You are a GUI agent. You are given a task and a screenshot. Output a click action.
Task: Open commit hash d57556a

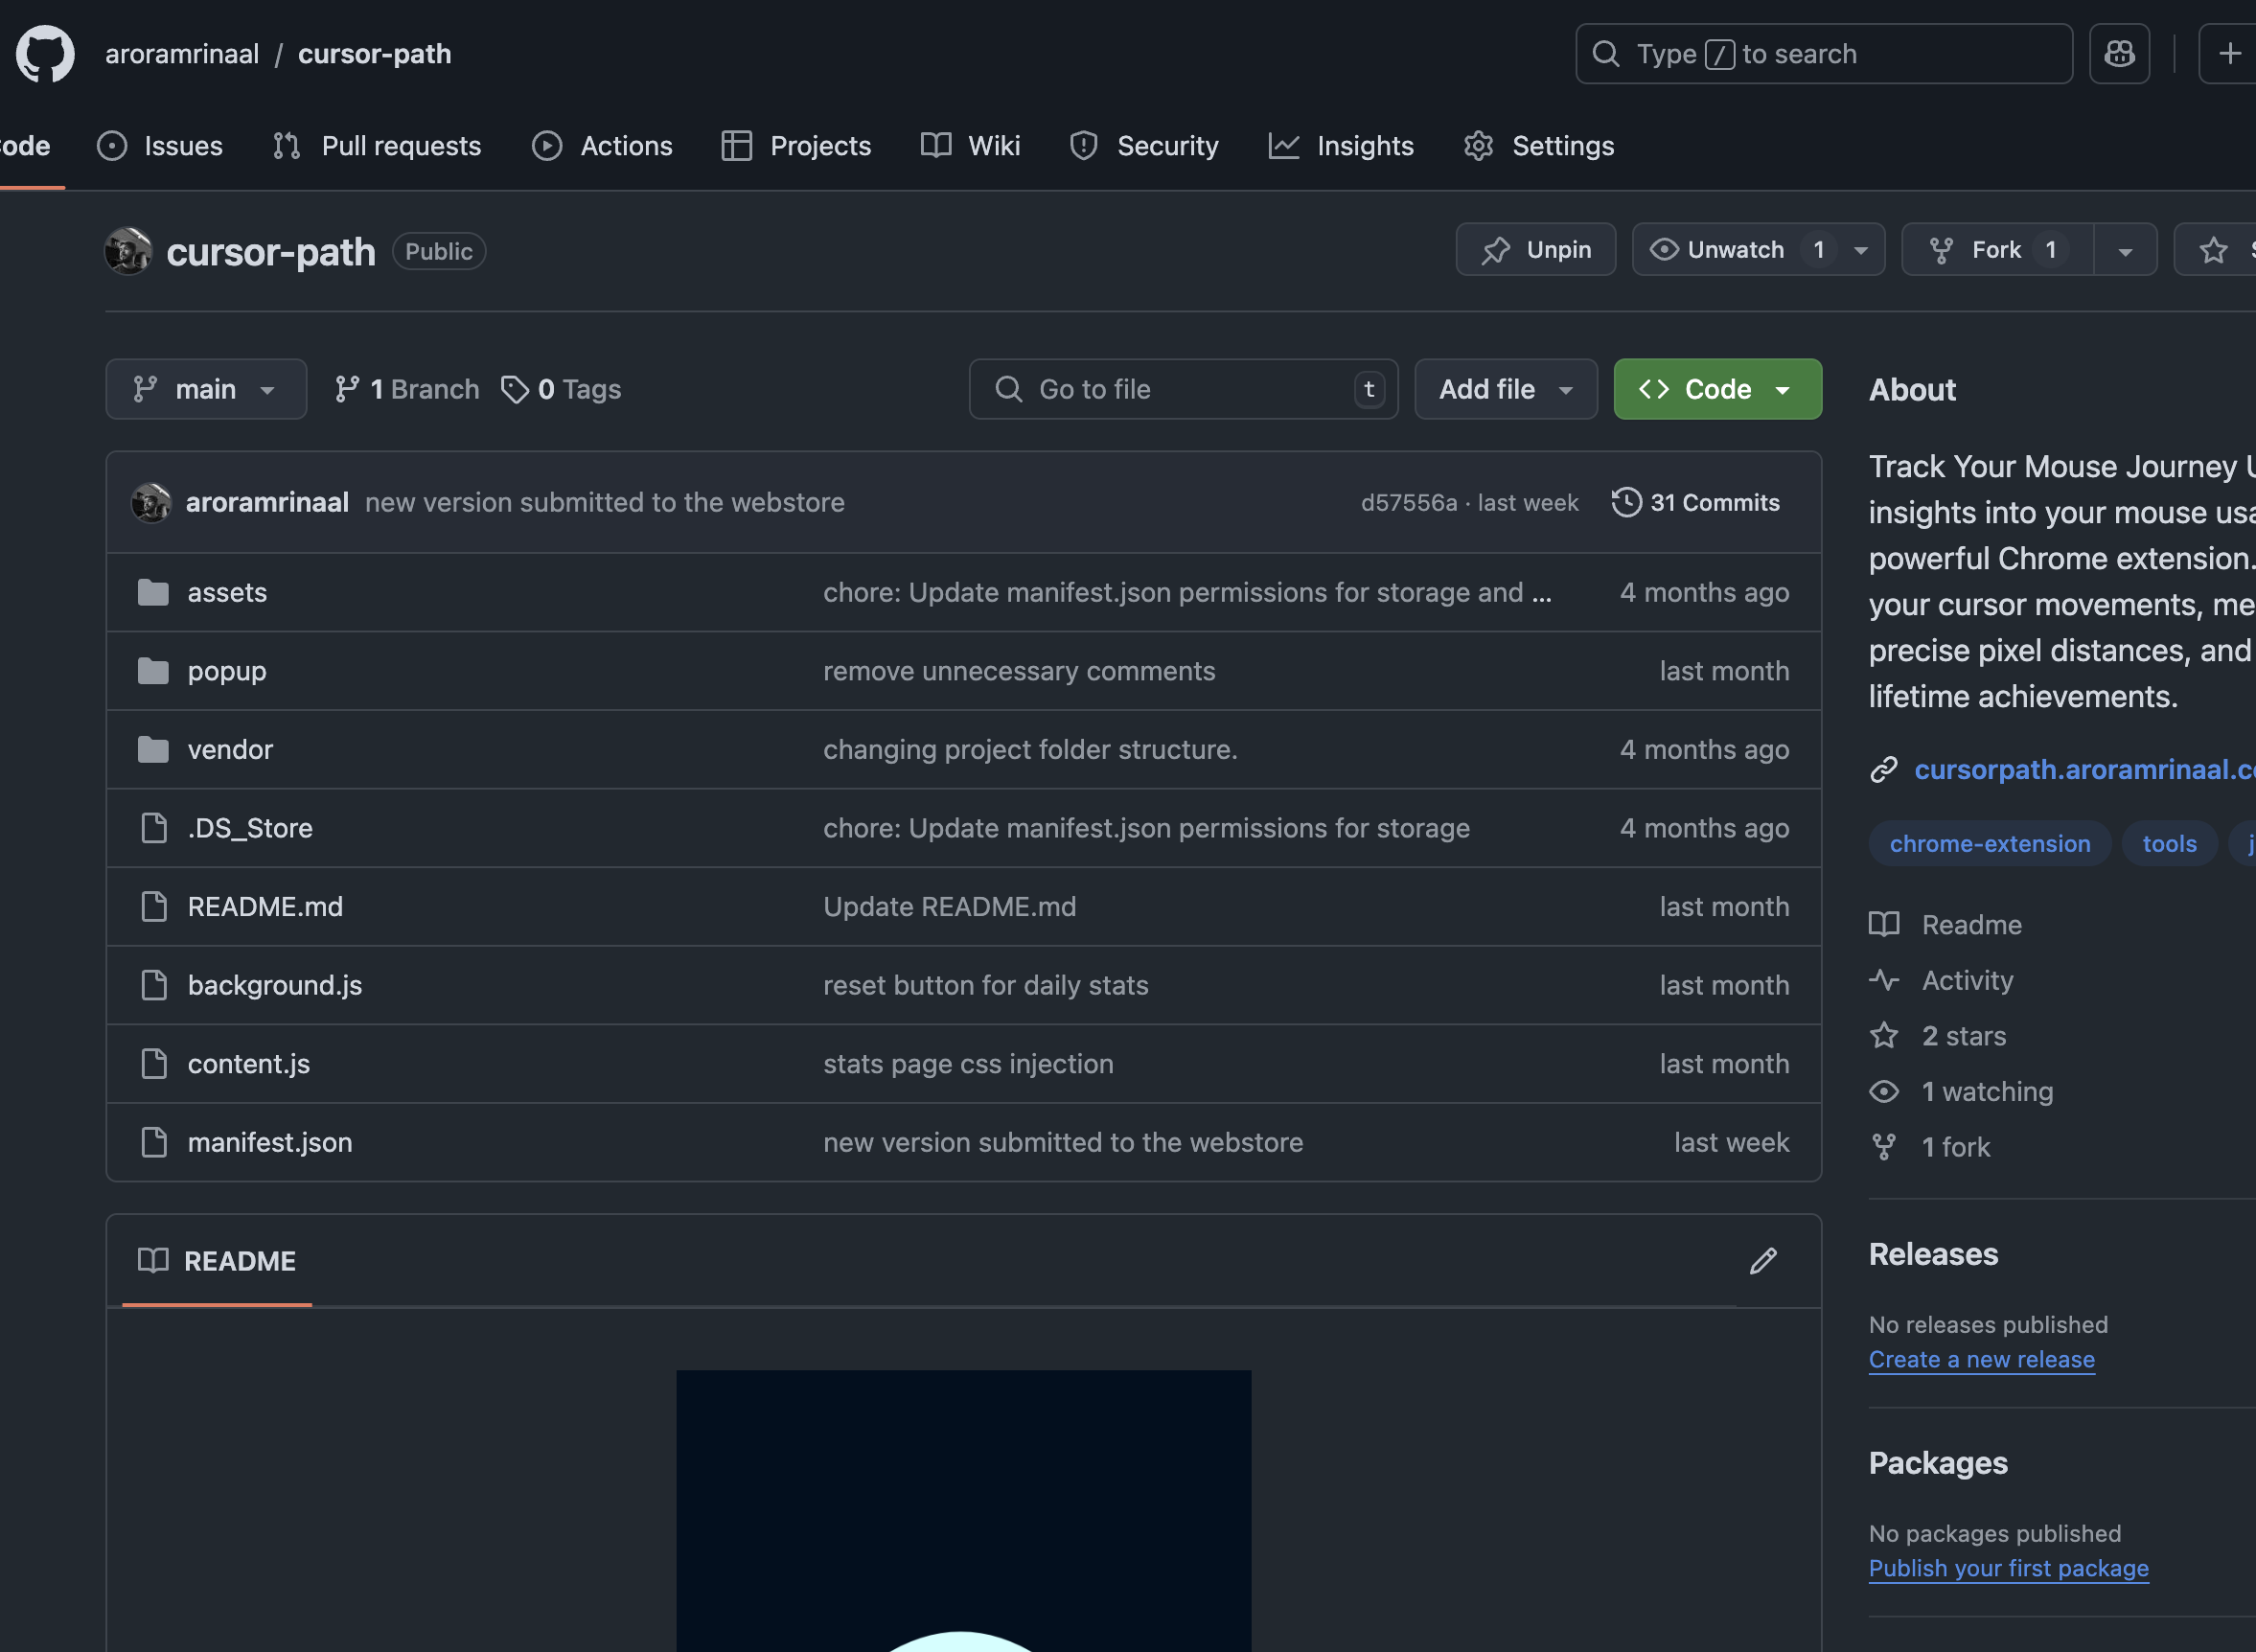[x=1409, y=503]
